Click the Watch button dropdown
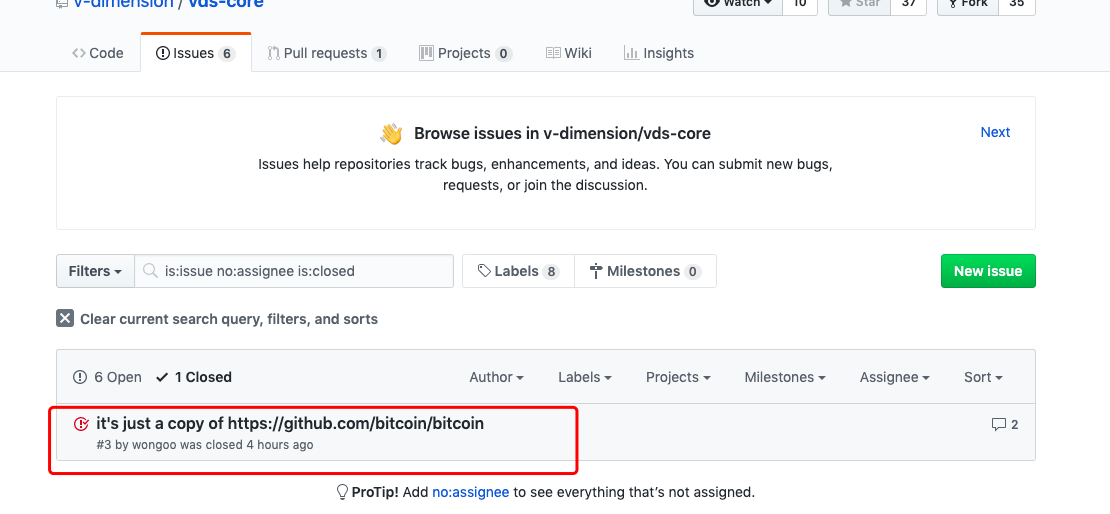This screenshot has width=1110, height=514. point(738,4)
